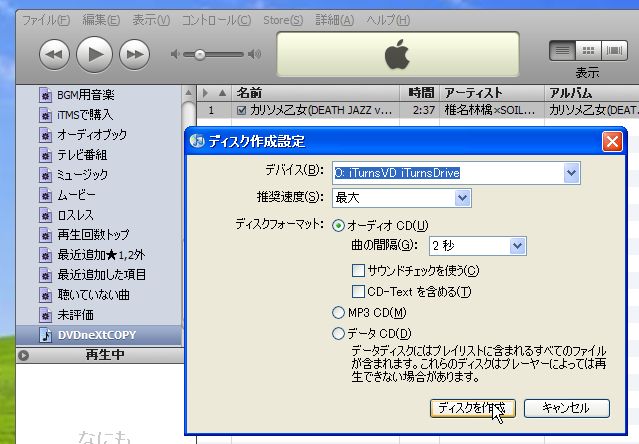Click the sidebar scrollbar up arrow

(x=188, y=93)
